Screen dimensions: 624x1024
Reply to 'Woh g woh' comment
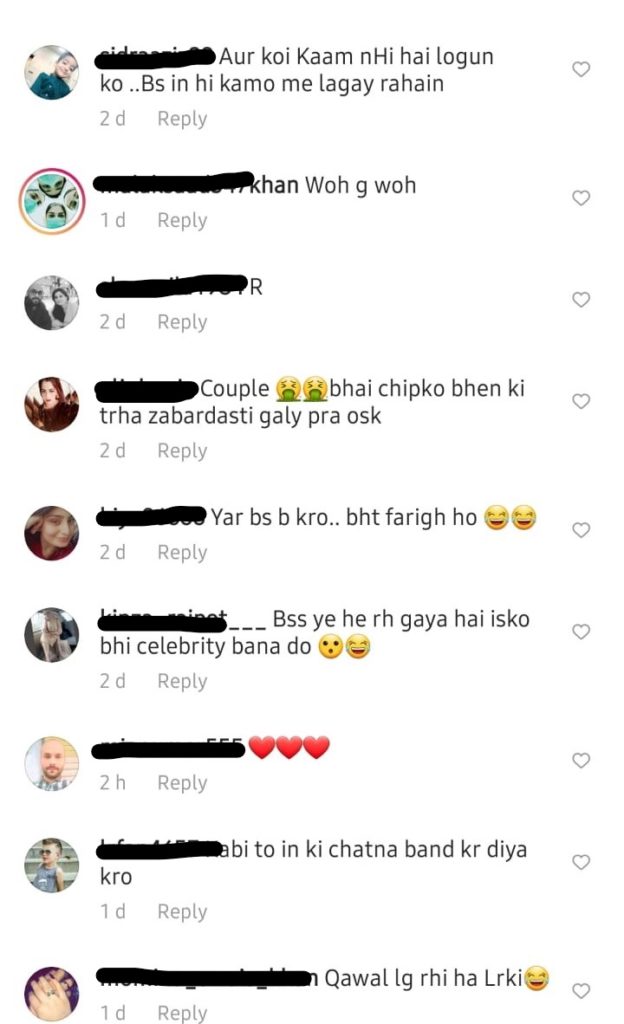tap(182, 221)
